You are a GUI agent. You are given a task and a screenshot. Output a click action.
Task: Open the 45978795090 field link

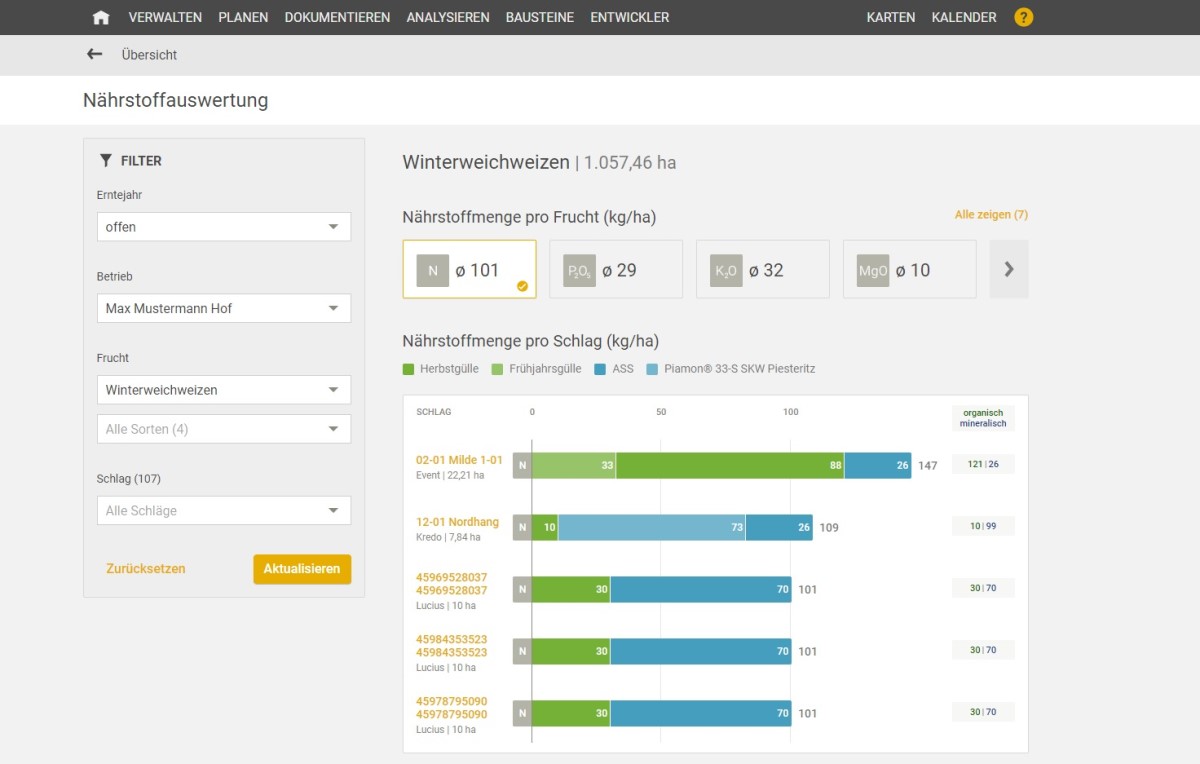pyautogui.click(x=452, y=708)
